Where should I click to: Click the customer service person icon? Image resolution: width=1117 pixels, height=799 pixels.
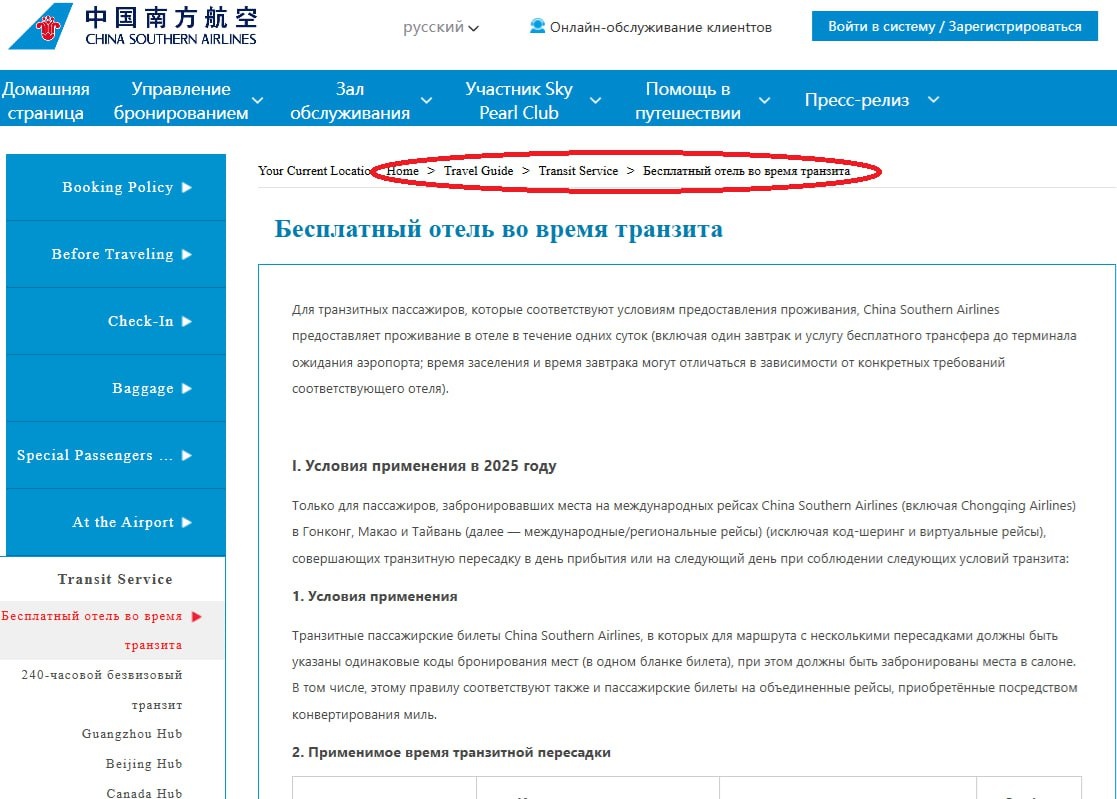coord(533,27)
